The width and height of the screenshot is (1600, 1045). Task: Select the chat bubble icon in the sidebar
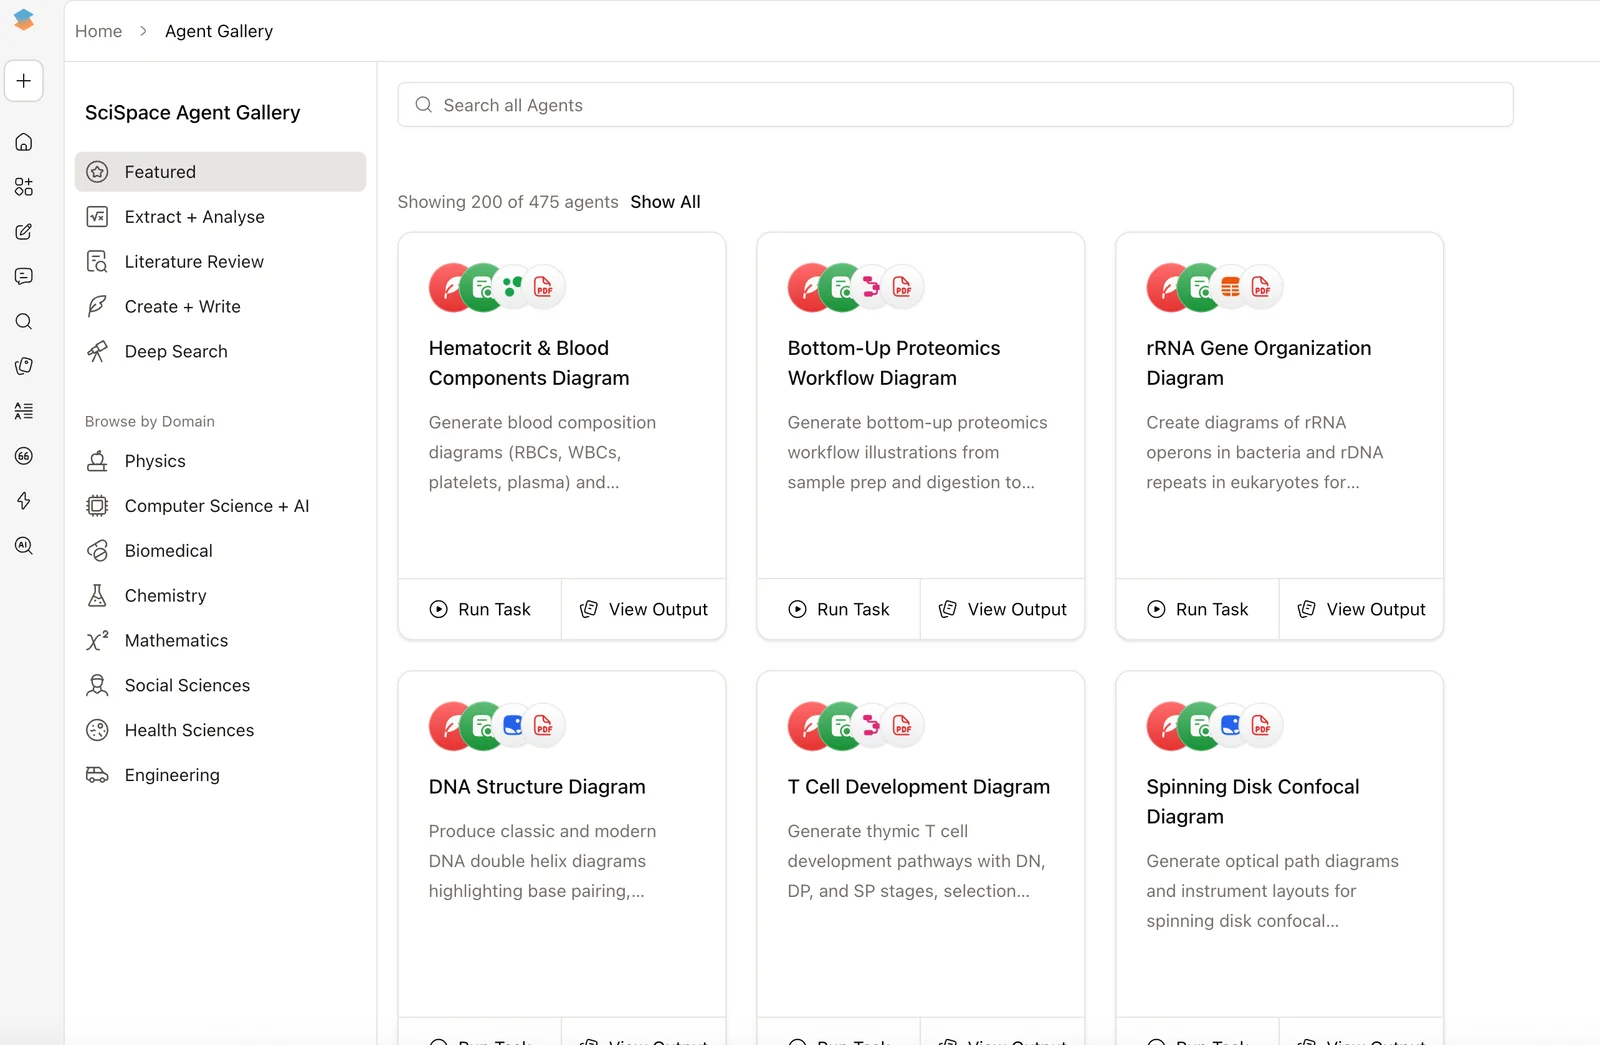tap(23, 276)
